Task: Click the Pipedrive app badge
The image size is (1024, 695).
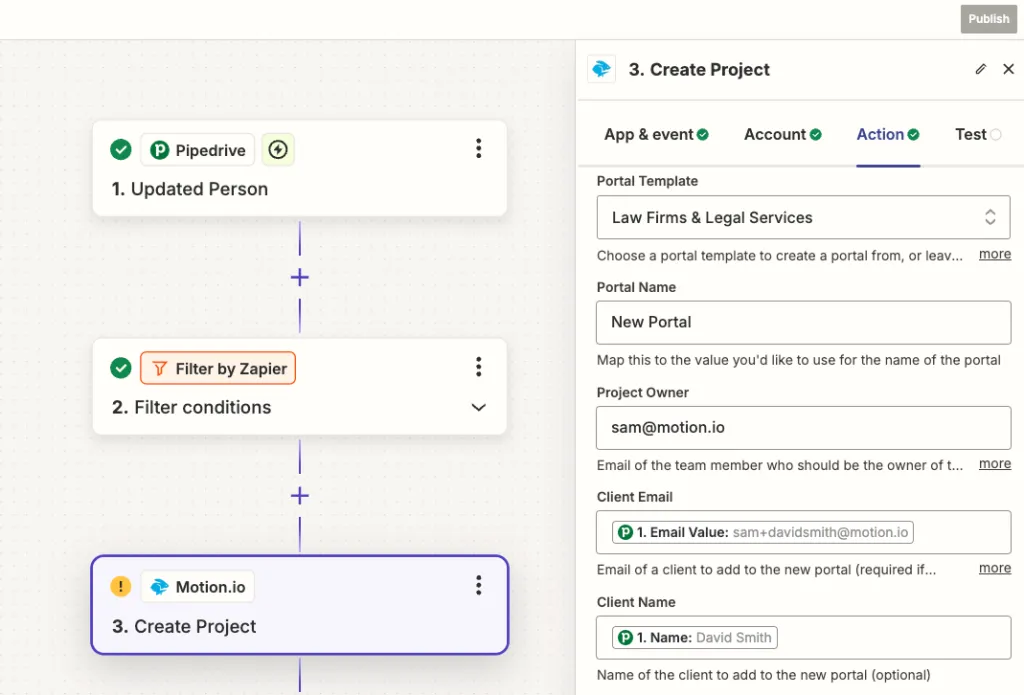Action: 198,150
